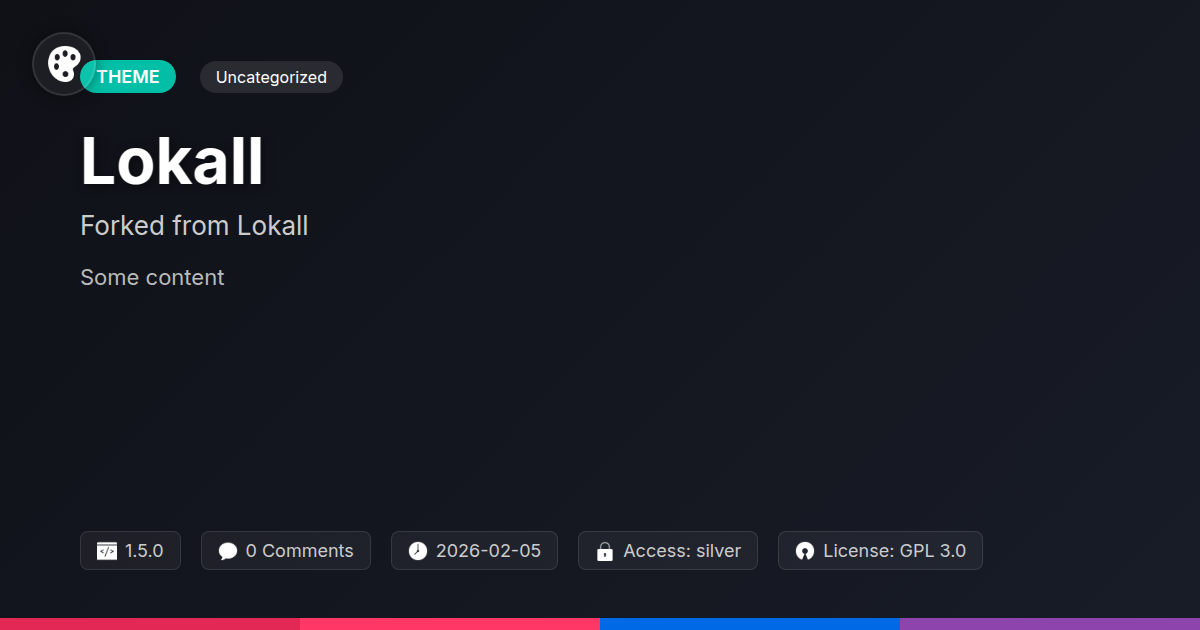Click the comments speech bubble icon
The height and width of the screenshot is (630, 1200).
228,551
